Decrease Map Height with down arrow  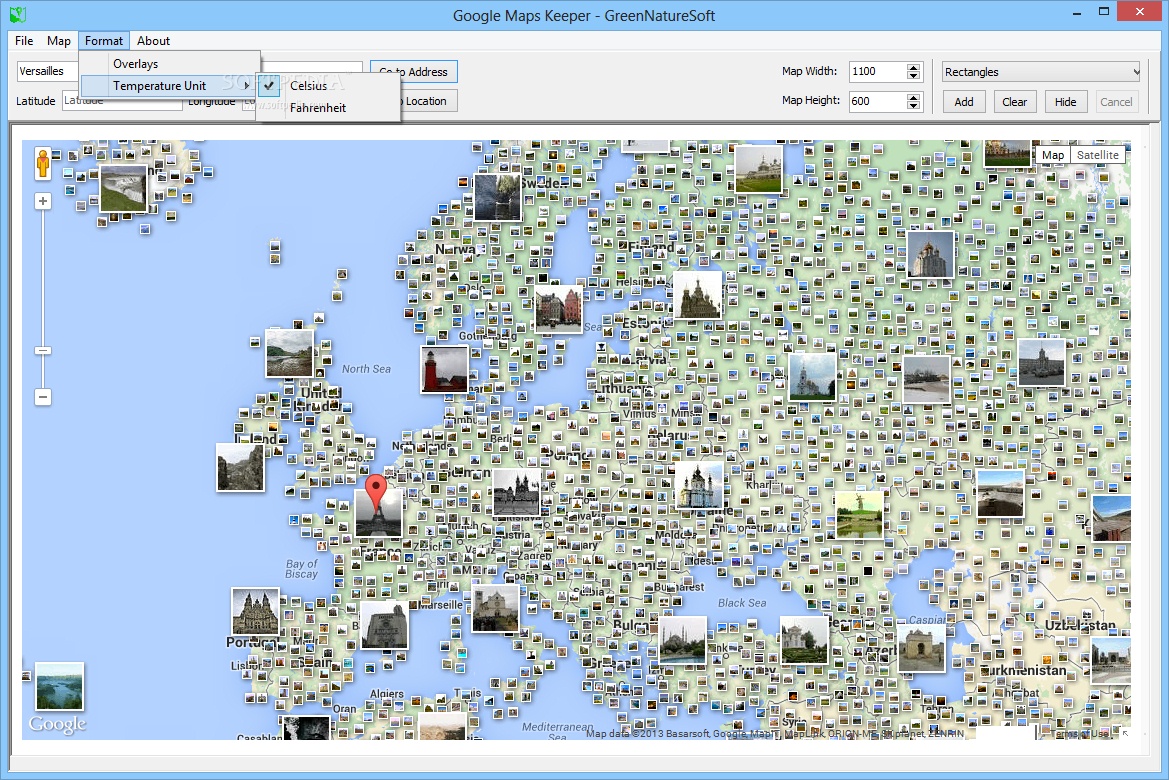coord(913,106)
